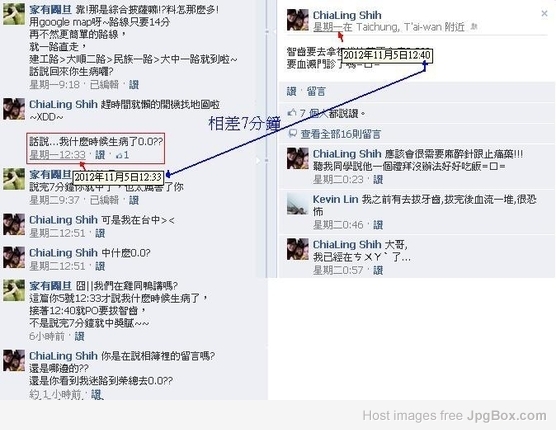556x430 pixels.
Task: Like the comment posted 6小時前
Action: (79, 336)
